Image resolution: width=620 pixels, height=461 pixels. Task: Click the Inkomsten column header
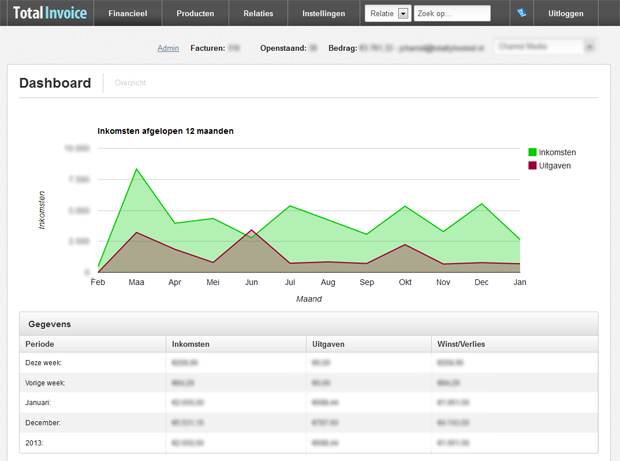(x=236, y=344)
